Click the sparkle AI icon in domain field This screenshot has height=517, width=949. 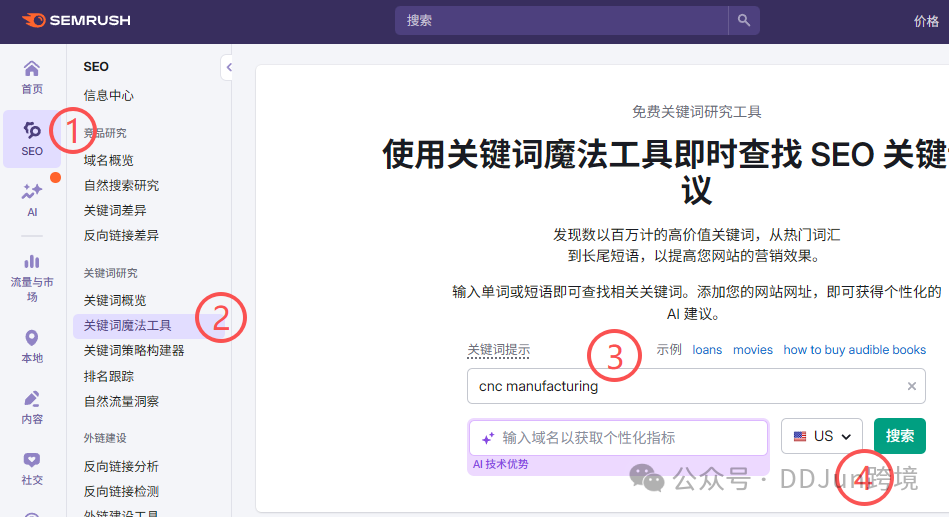point(488,438)
